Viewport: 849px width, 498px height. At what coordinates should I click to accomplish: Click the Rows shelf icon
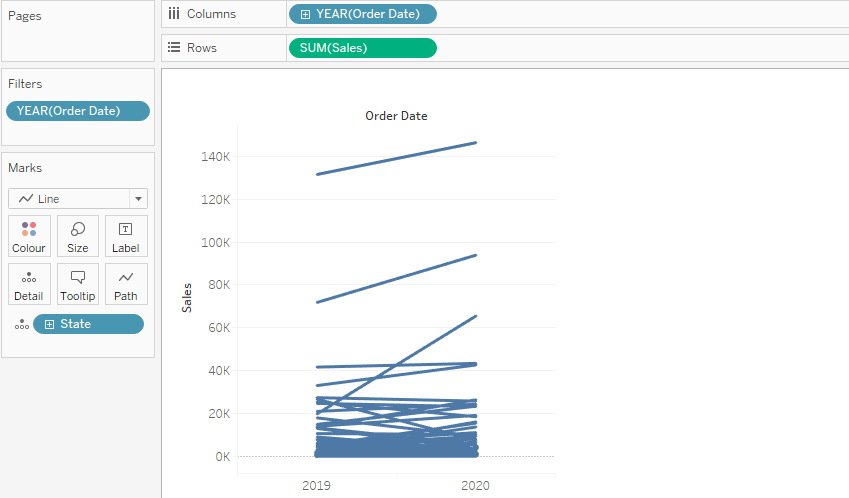tap(174, 47)
